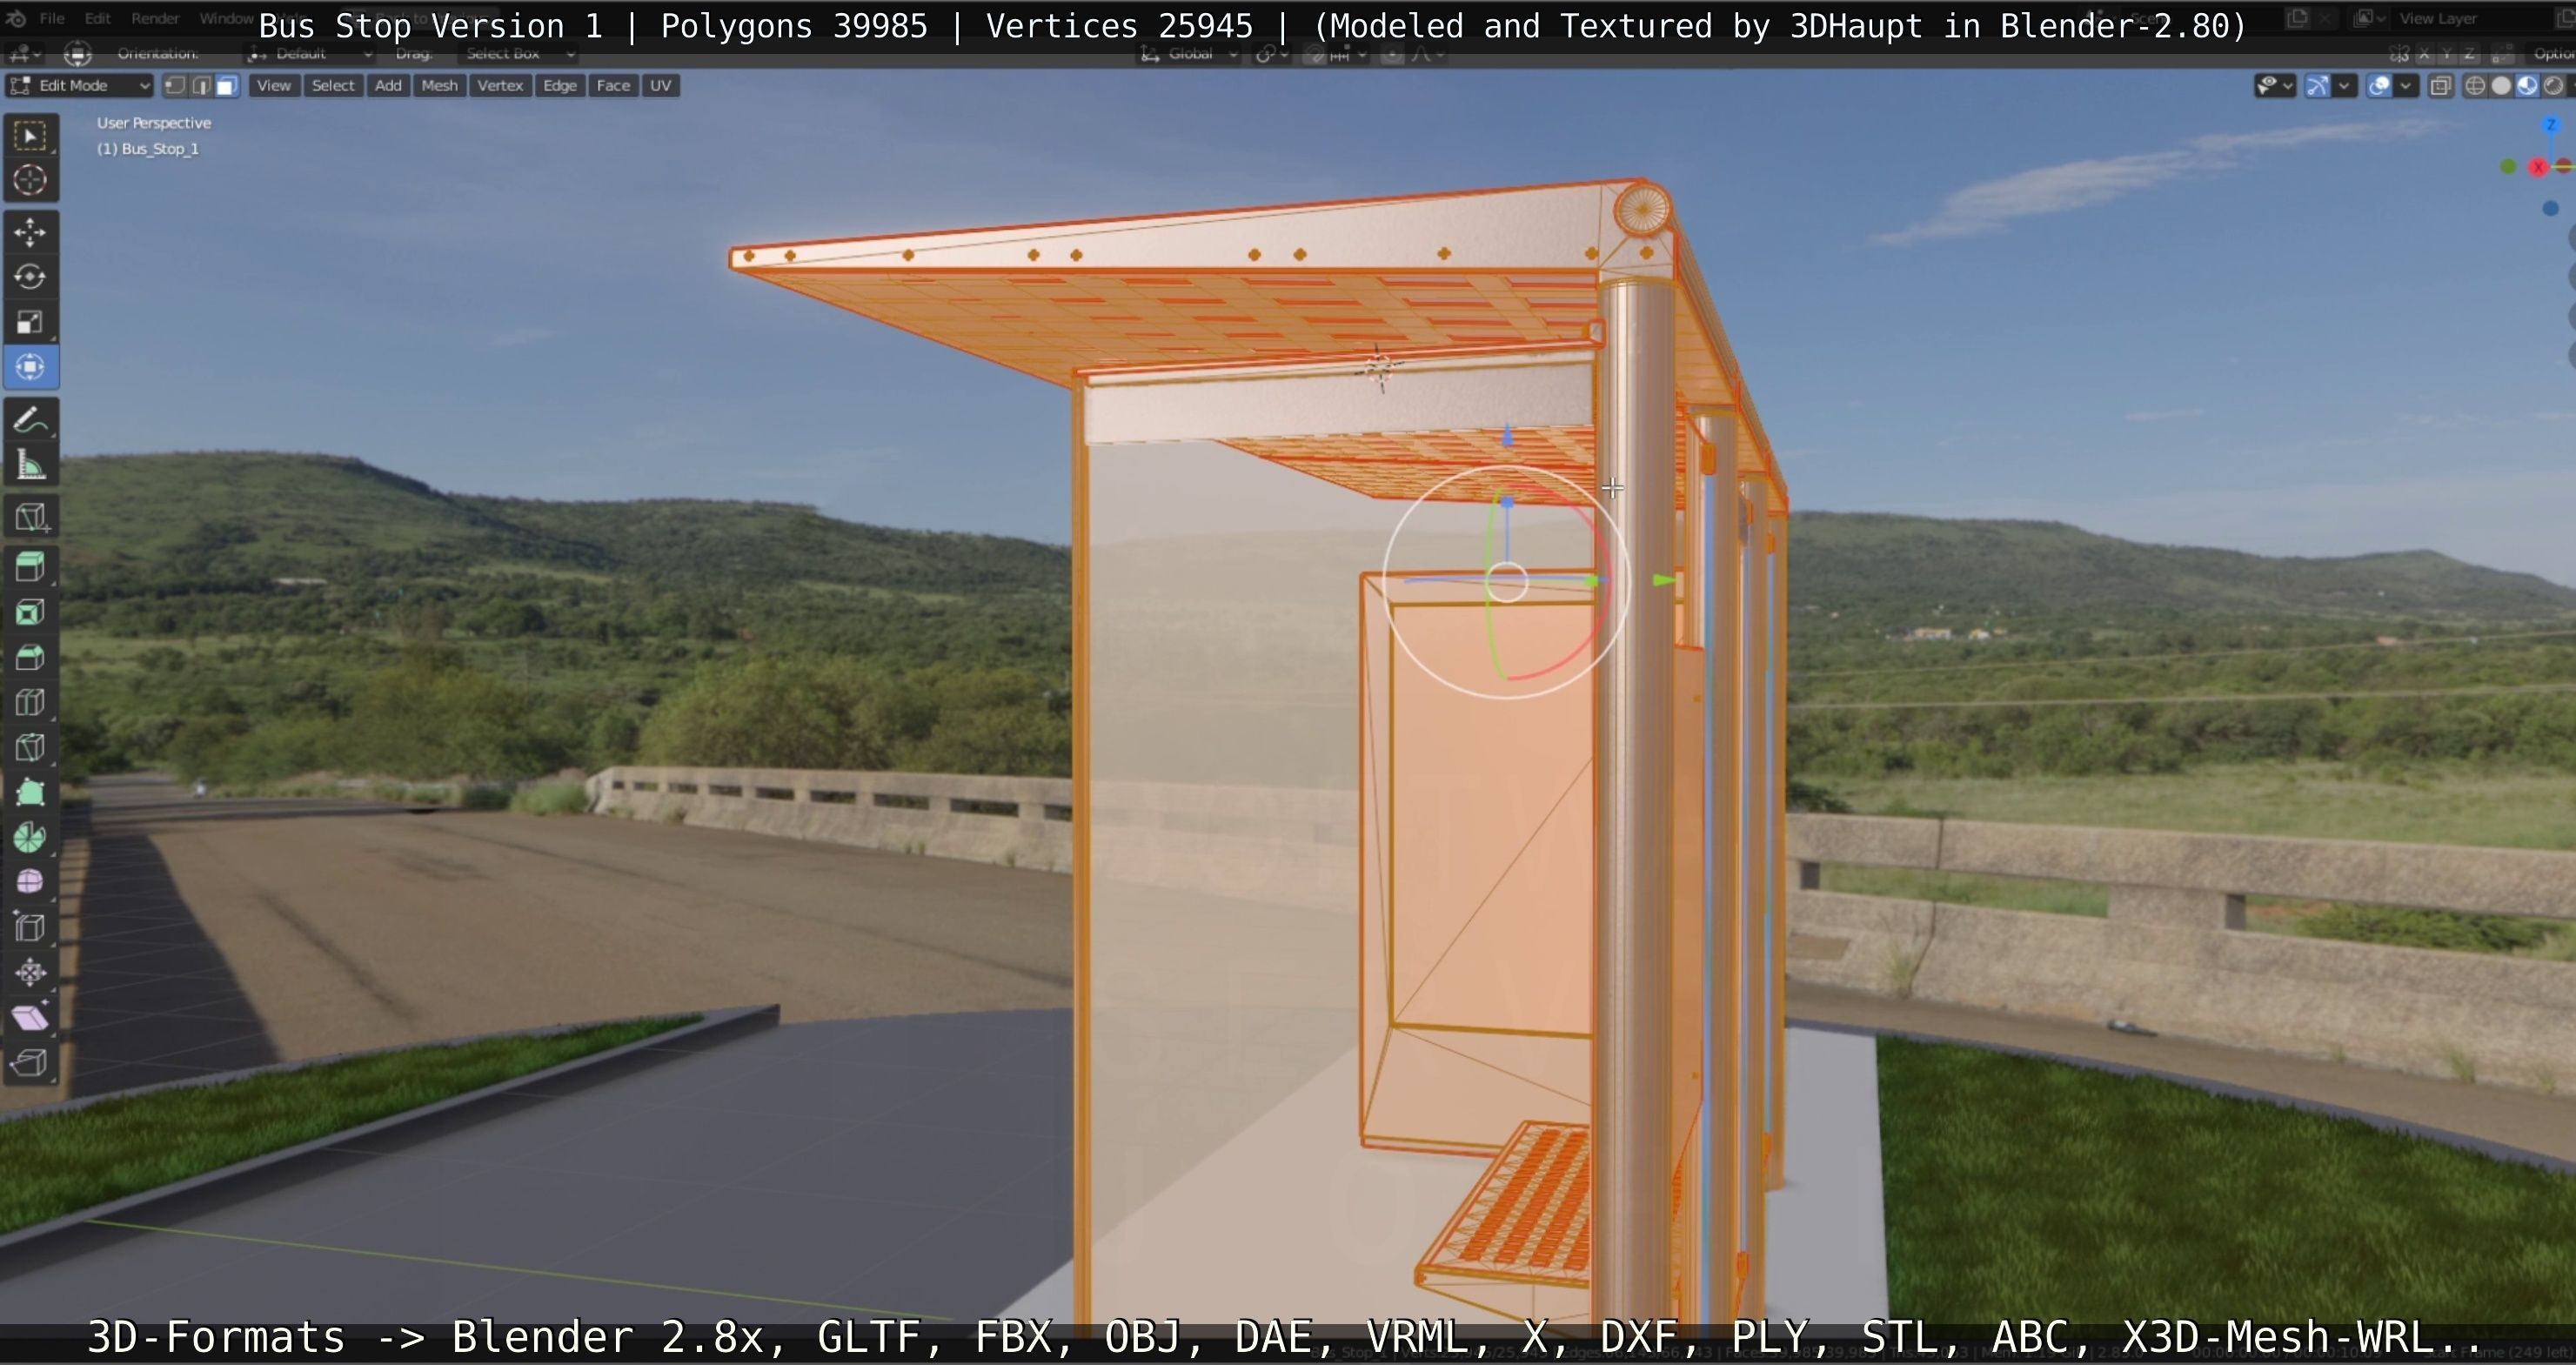2576x1365 pixels.
Task: Open the Add menu
Action: (x=388, y=86)
